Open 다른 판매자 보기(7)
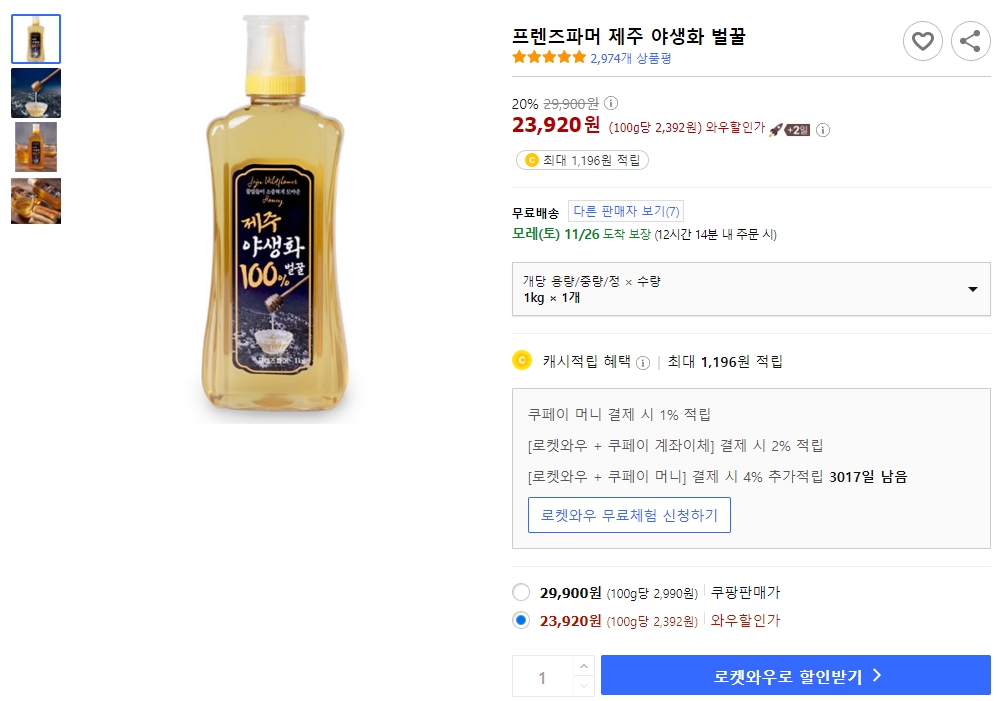The image size is (998, 701). [x=626, y=211]
